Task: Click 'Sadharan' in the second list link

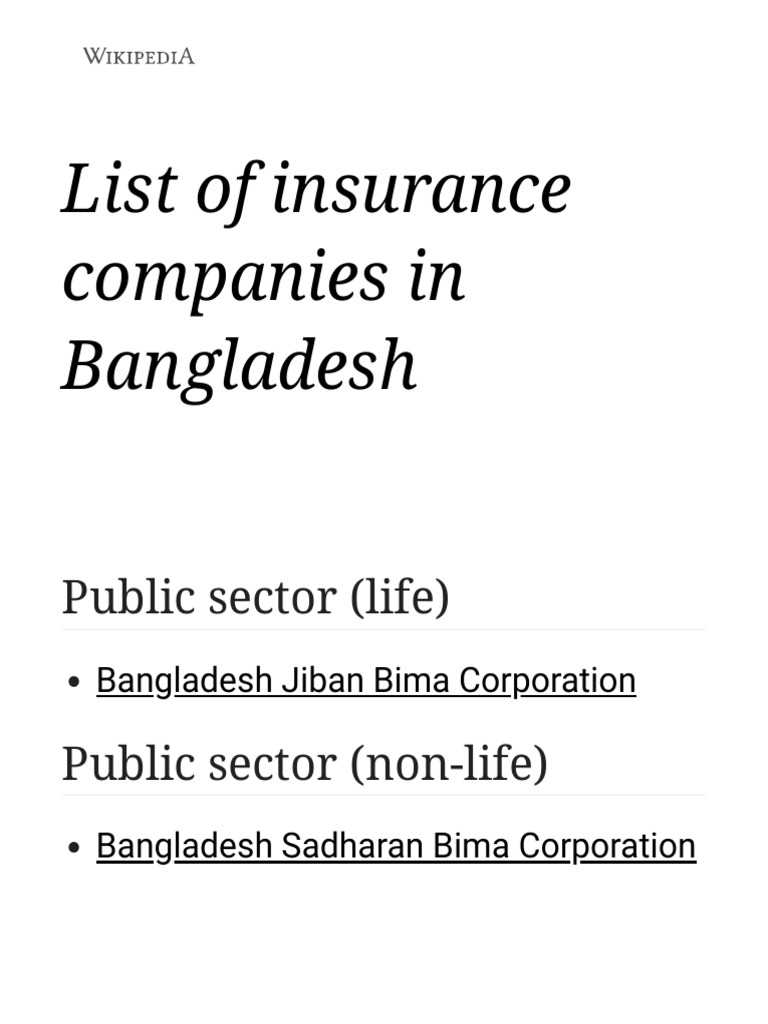Action: pos(351,846)
